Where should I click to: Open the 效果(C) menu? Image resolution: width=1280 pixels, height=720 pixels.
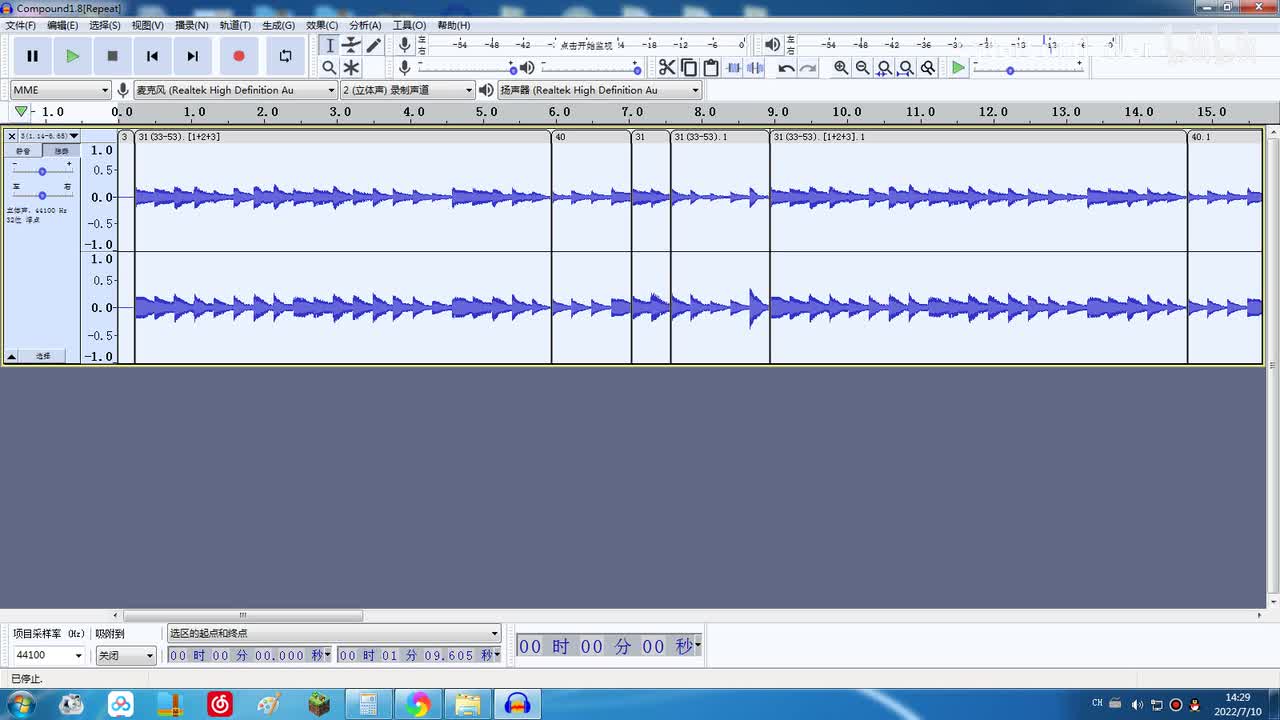pos(322,25)
